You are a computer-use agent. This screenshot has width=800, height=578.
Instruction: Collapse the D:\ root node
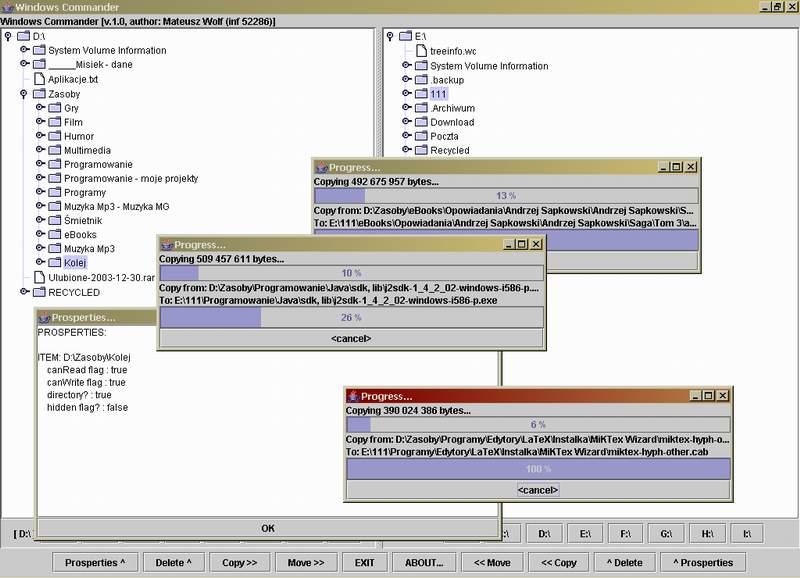click(8, 36)
